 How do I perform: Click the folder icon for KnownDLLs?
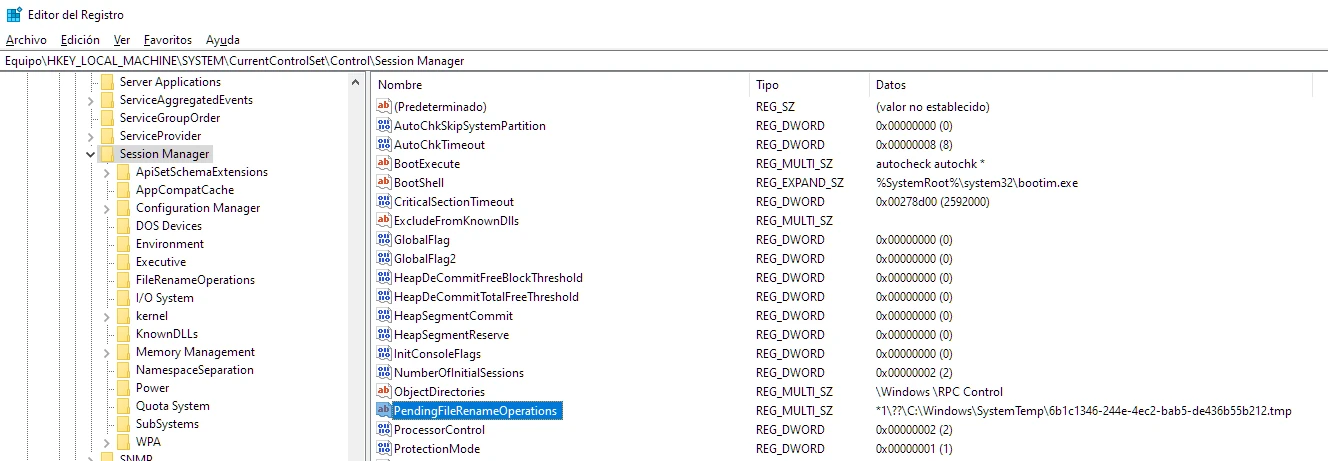124,334
